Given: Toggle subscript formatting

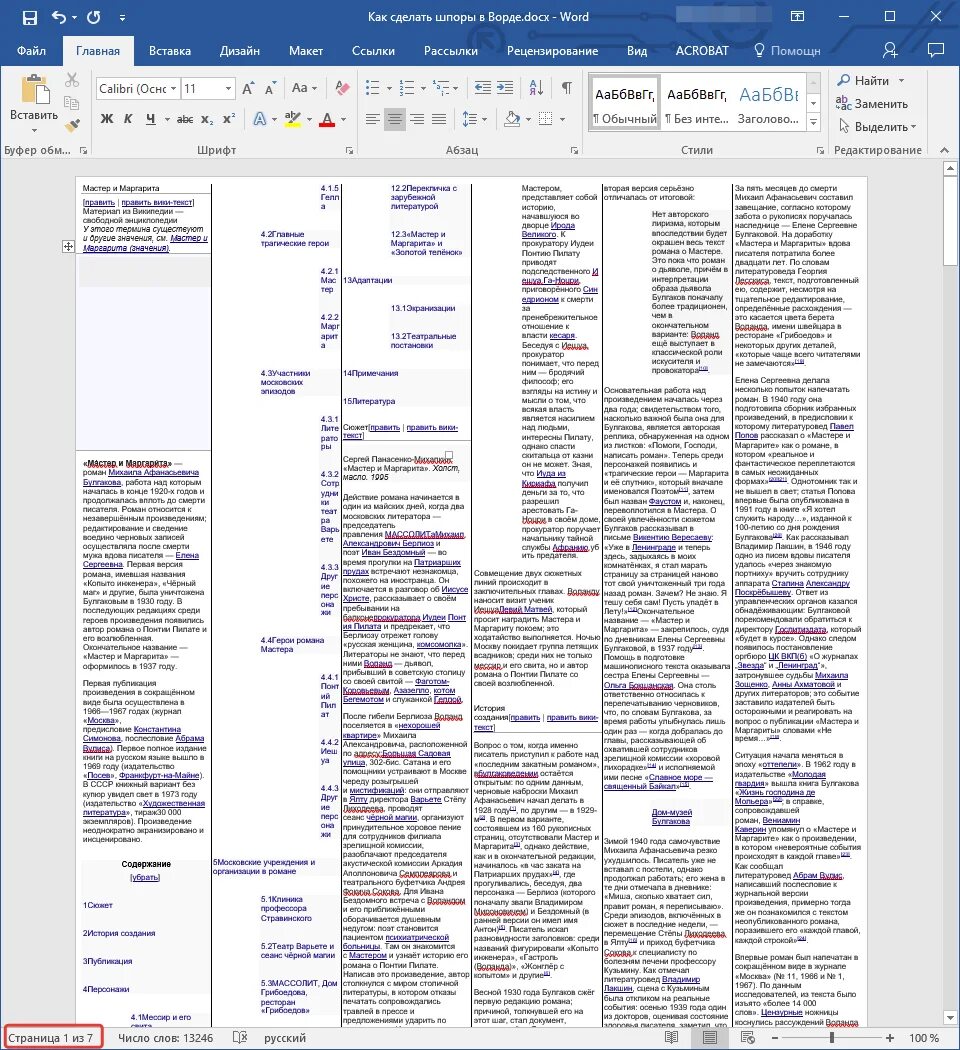Looking at the screenshot, I should [208, 119].
